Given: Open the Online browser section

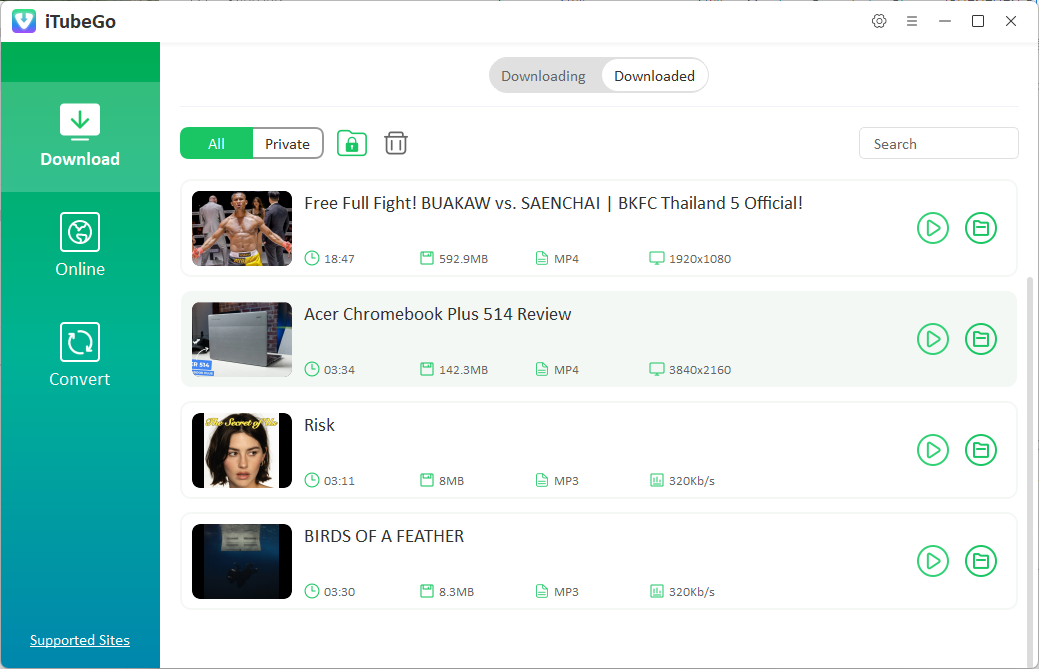Looking at the screenshot, I should click(x=80, y=245).
